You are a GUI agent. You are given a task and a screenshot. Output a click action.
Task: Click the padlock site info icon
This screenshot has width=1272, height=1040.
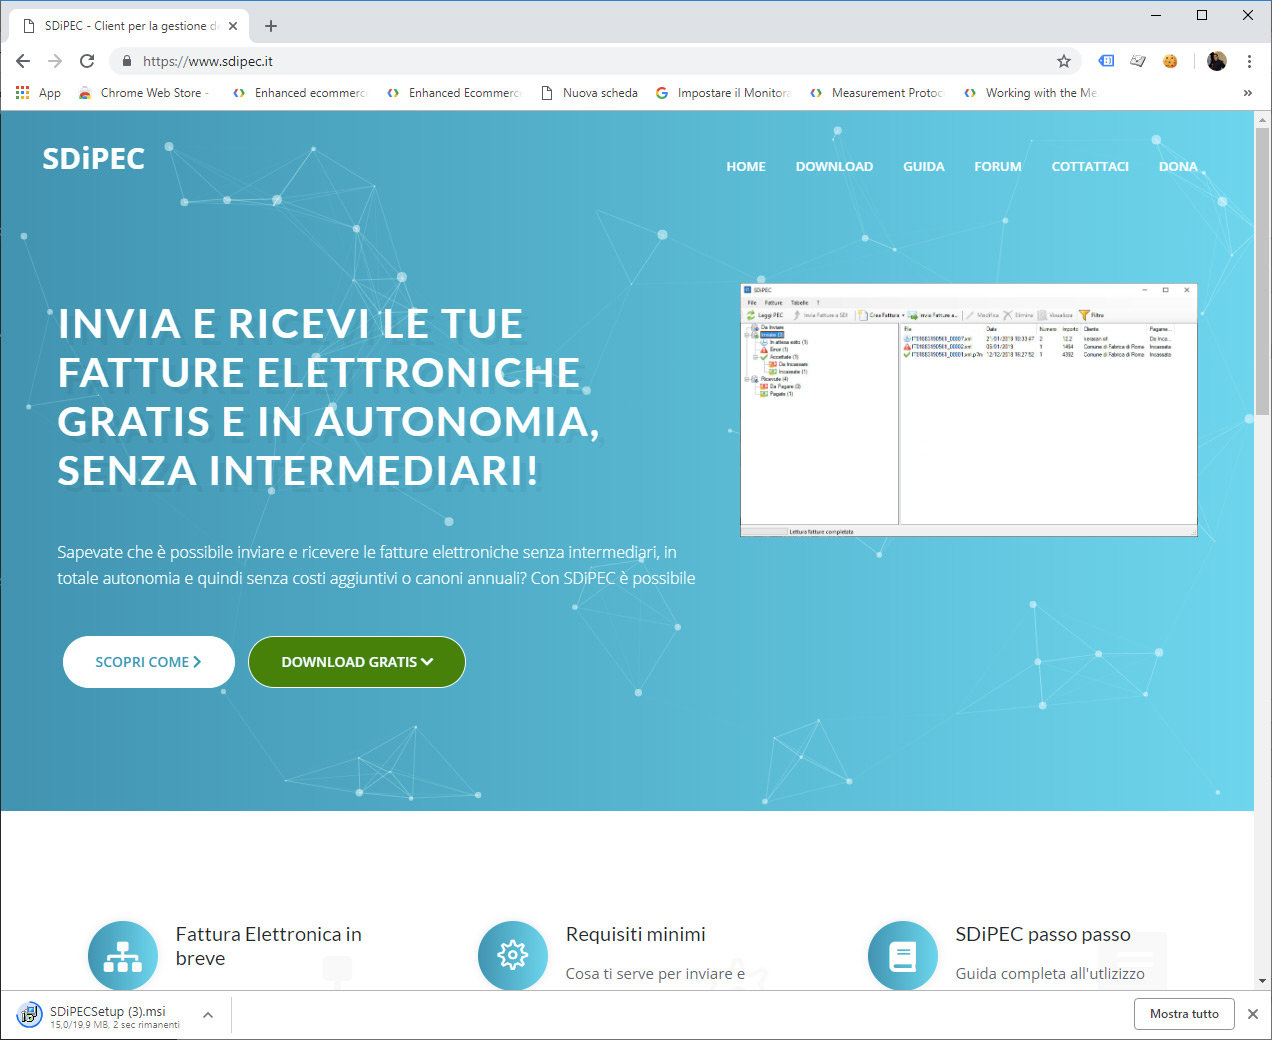coord(126,61)
